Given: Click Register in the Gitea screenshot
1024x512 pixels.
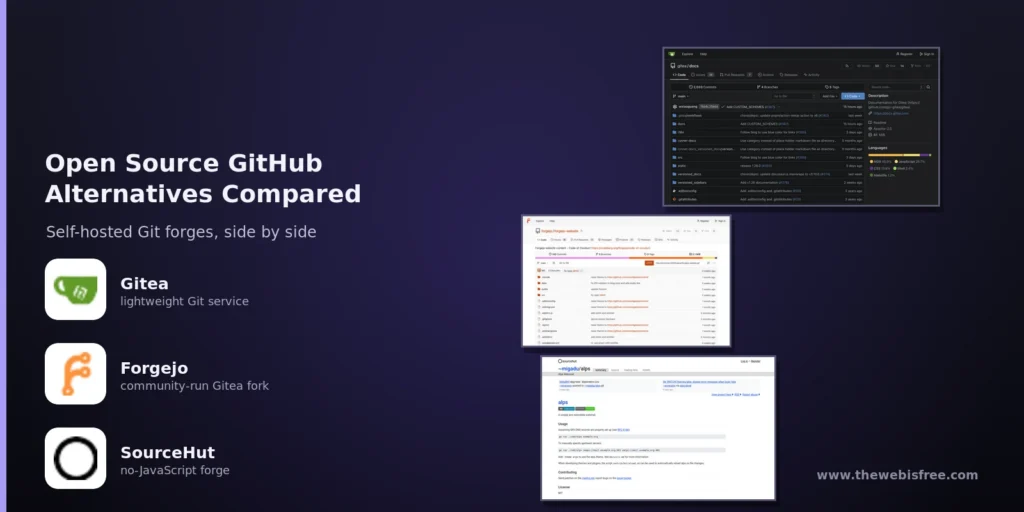Looking at the screenshot, I should pos(904,54).
